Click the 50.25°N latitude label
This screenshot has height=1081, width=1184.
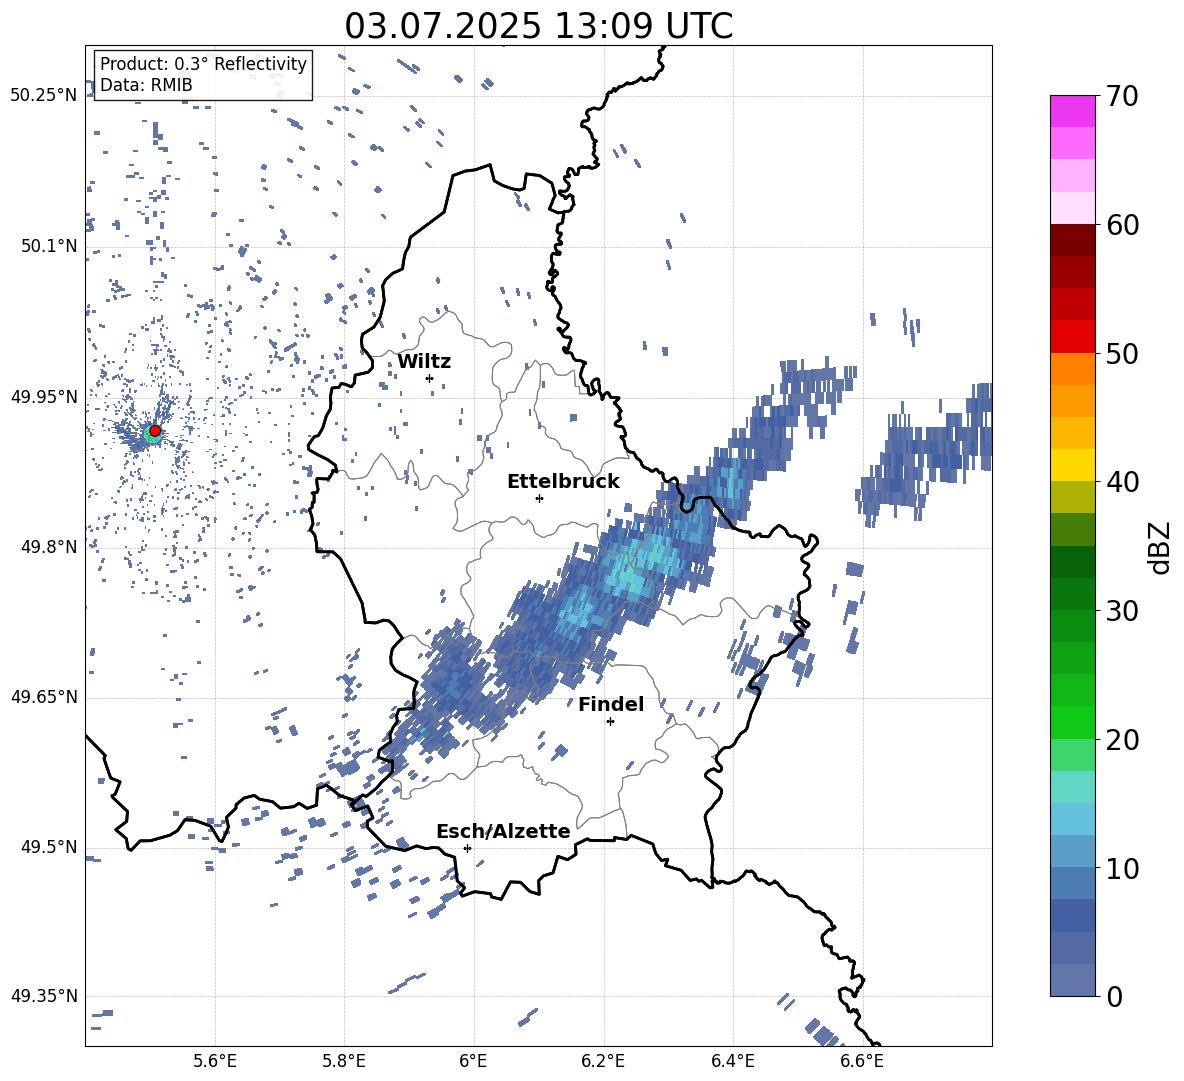(44, 96)
